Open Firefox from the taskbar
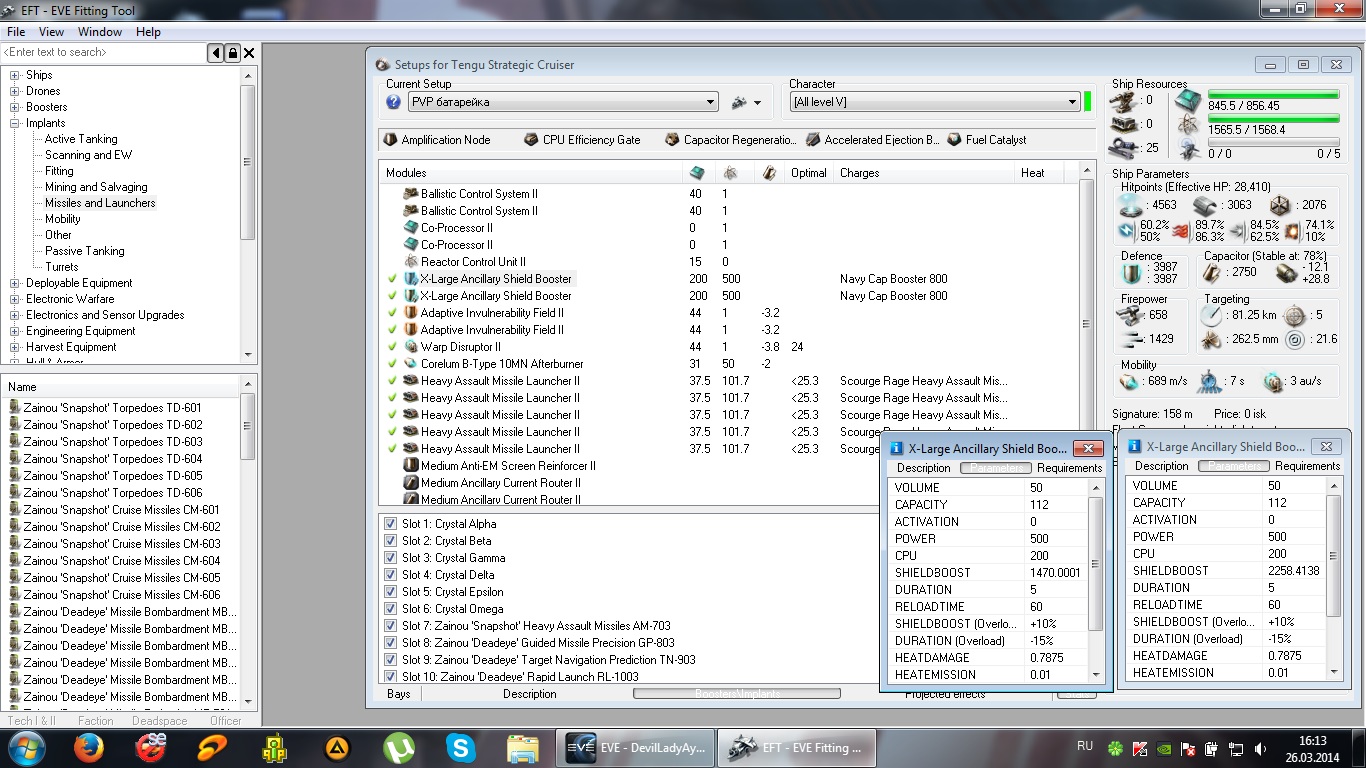 (x=89, y=747)
